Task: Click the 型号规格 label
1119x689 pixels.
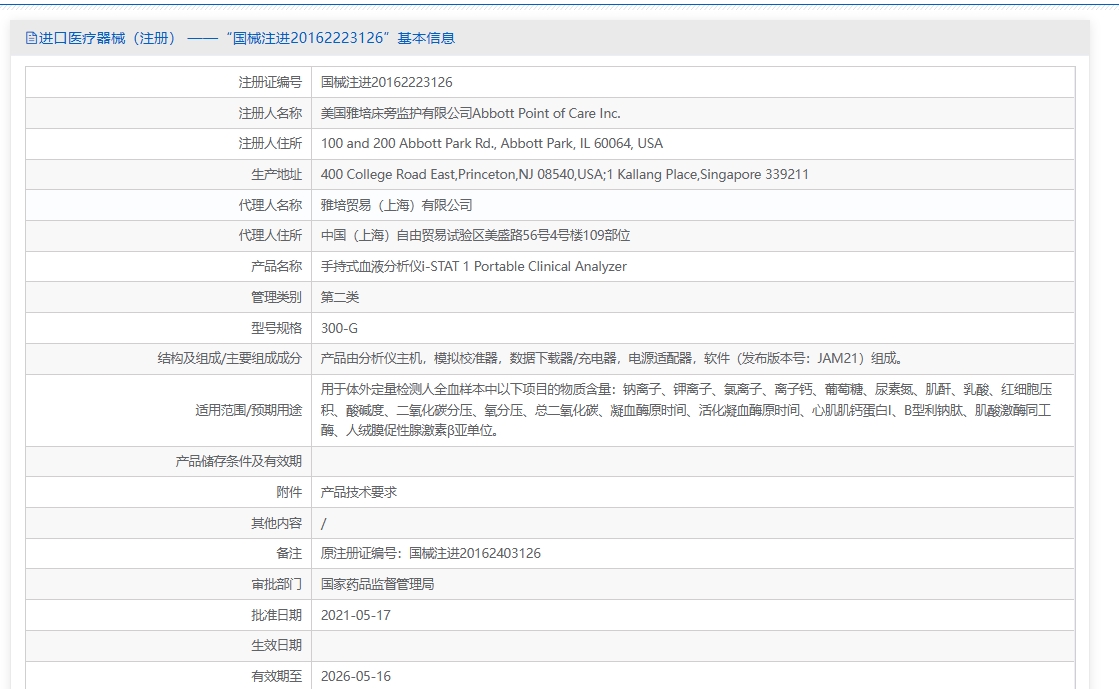Action: coord(276,328)
